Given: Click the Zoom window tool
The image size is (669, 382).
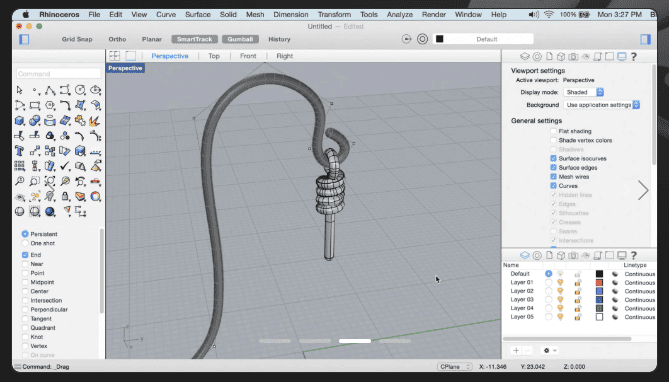Looking at the screenshot, I should (35, 181).
